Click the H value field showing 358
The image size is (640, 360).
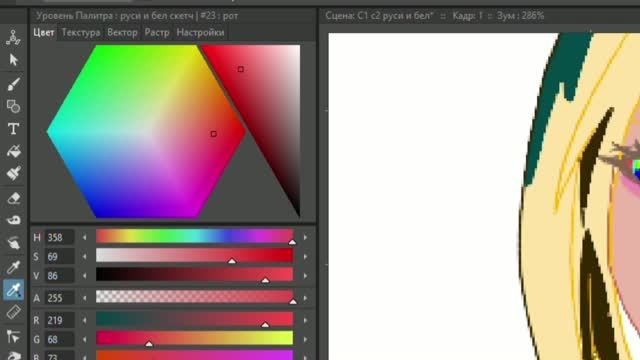coord(59,237)
